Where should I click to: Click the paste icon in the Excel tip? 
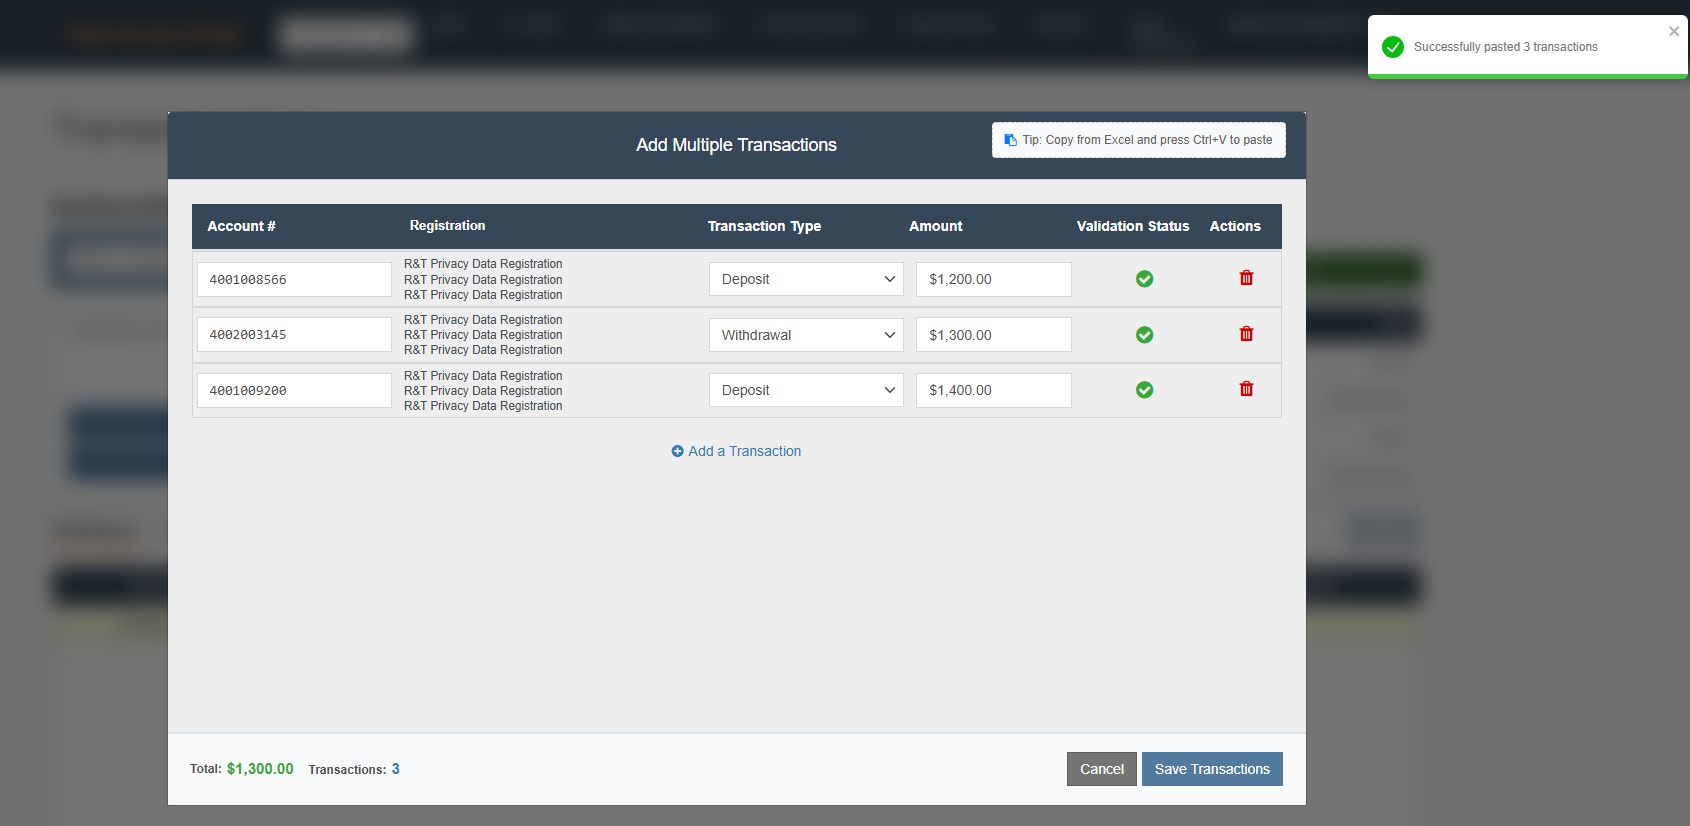tap(1010, 140)
